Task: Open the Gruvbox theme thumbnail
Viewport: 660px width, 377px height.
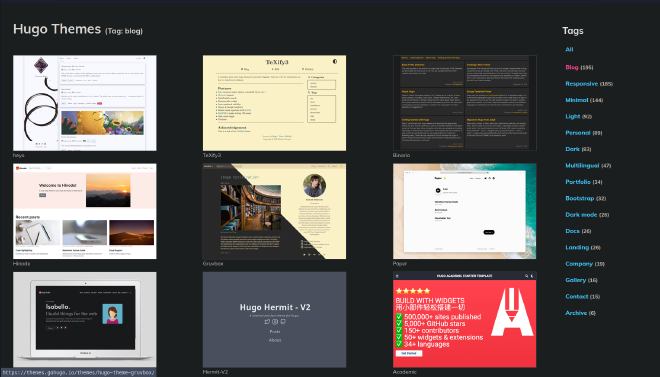Action: click(274, 211)
